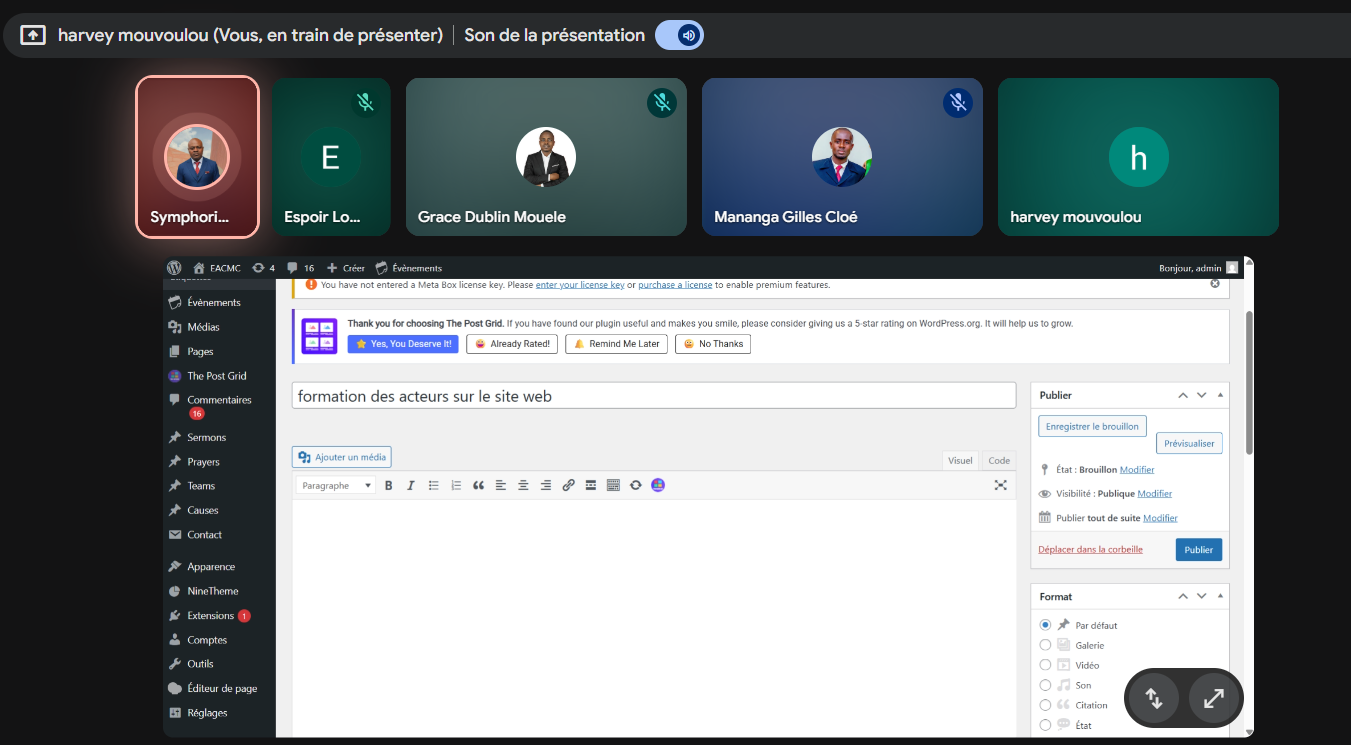
Task: Insert a bulleted list
Action: tap(434, 485)
